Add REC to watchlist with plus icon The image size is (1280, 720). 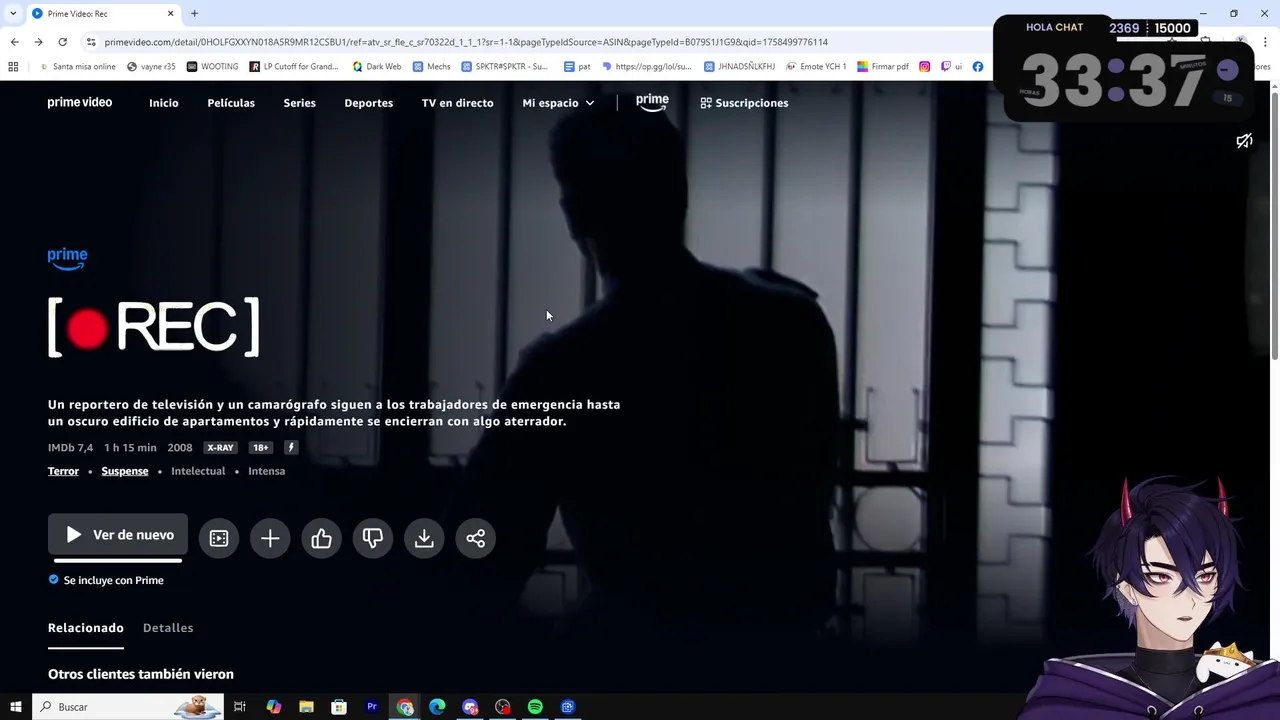point(270,538)
